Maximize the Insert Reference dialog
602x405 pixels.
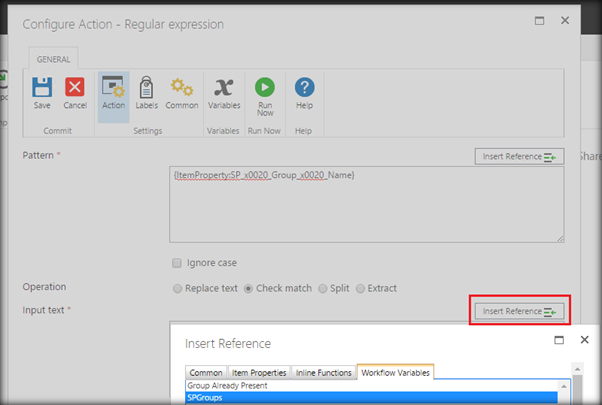559,340
